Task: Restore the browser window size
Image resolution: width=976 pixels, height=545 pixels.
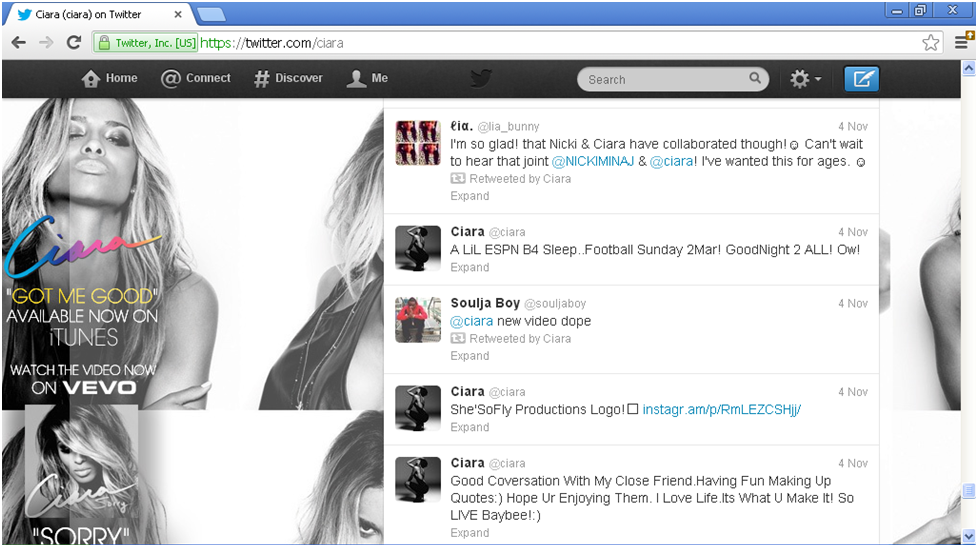Action: 921,9
